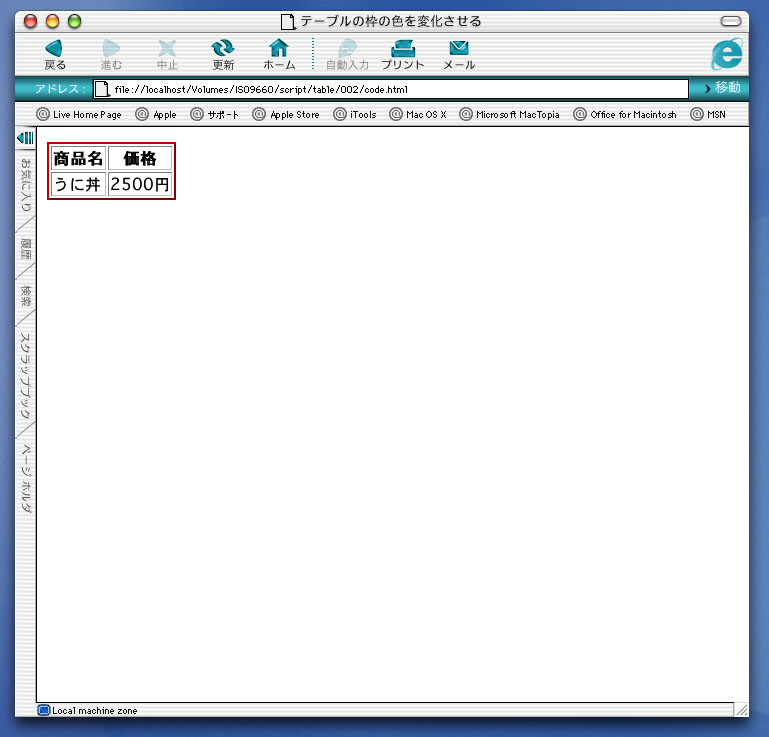Screen dimensions: 769x737
Task: Click the address URL field
Action: (x=390, y=89)
